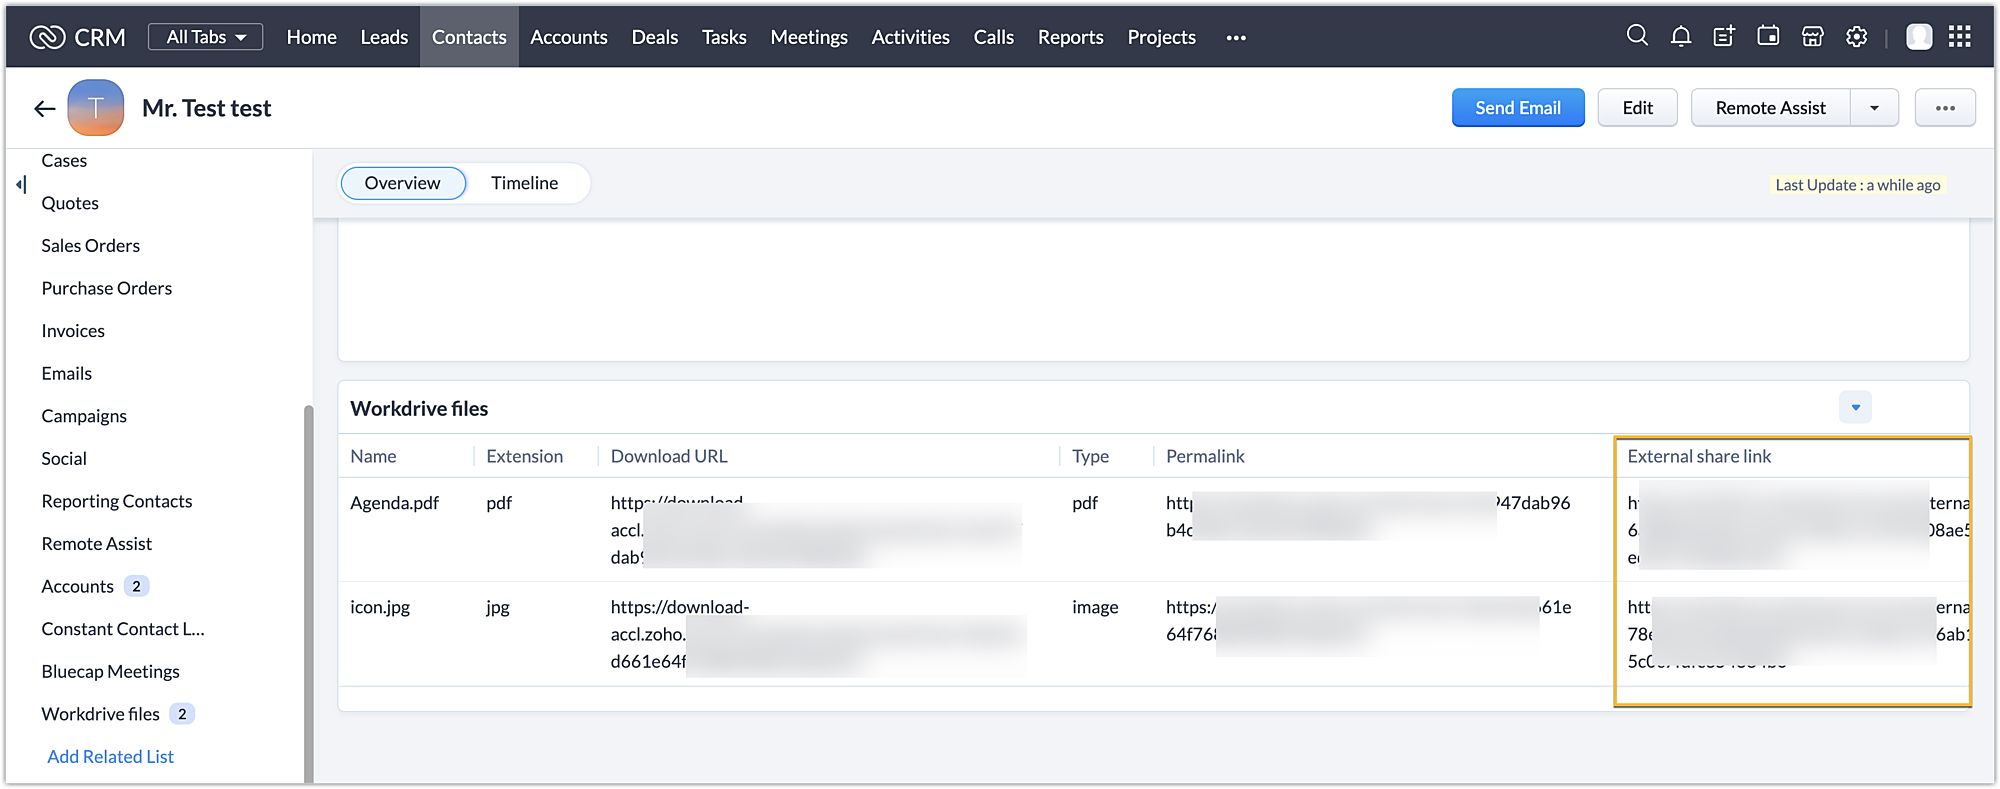Click the Name column header
Viewport: 2000px width, 789px height.
[373, 456]
